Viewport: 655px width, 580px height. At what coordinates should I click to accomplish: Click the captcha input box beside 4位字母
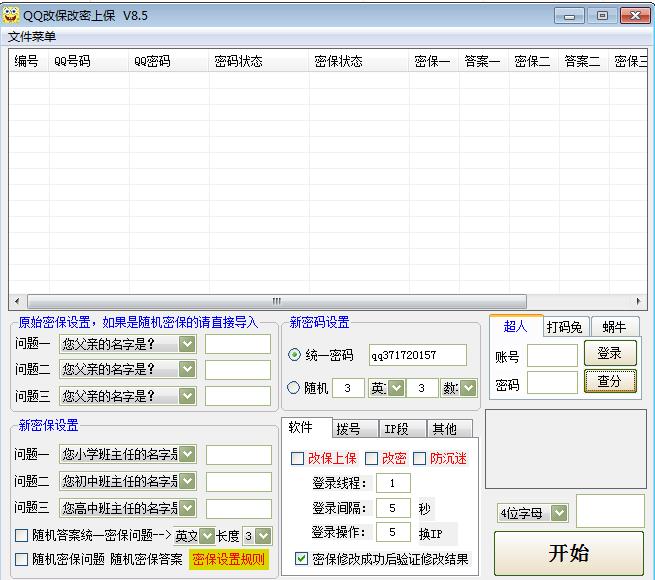click(610, 511)
